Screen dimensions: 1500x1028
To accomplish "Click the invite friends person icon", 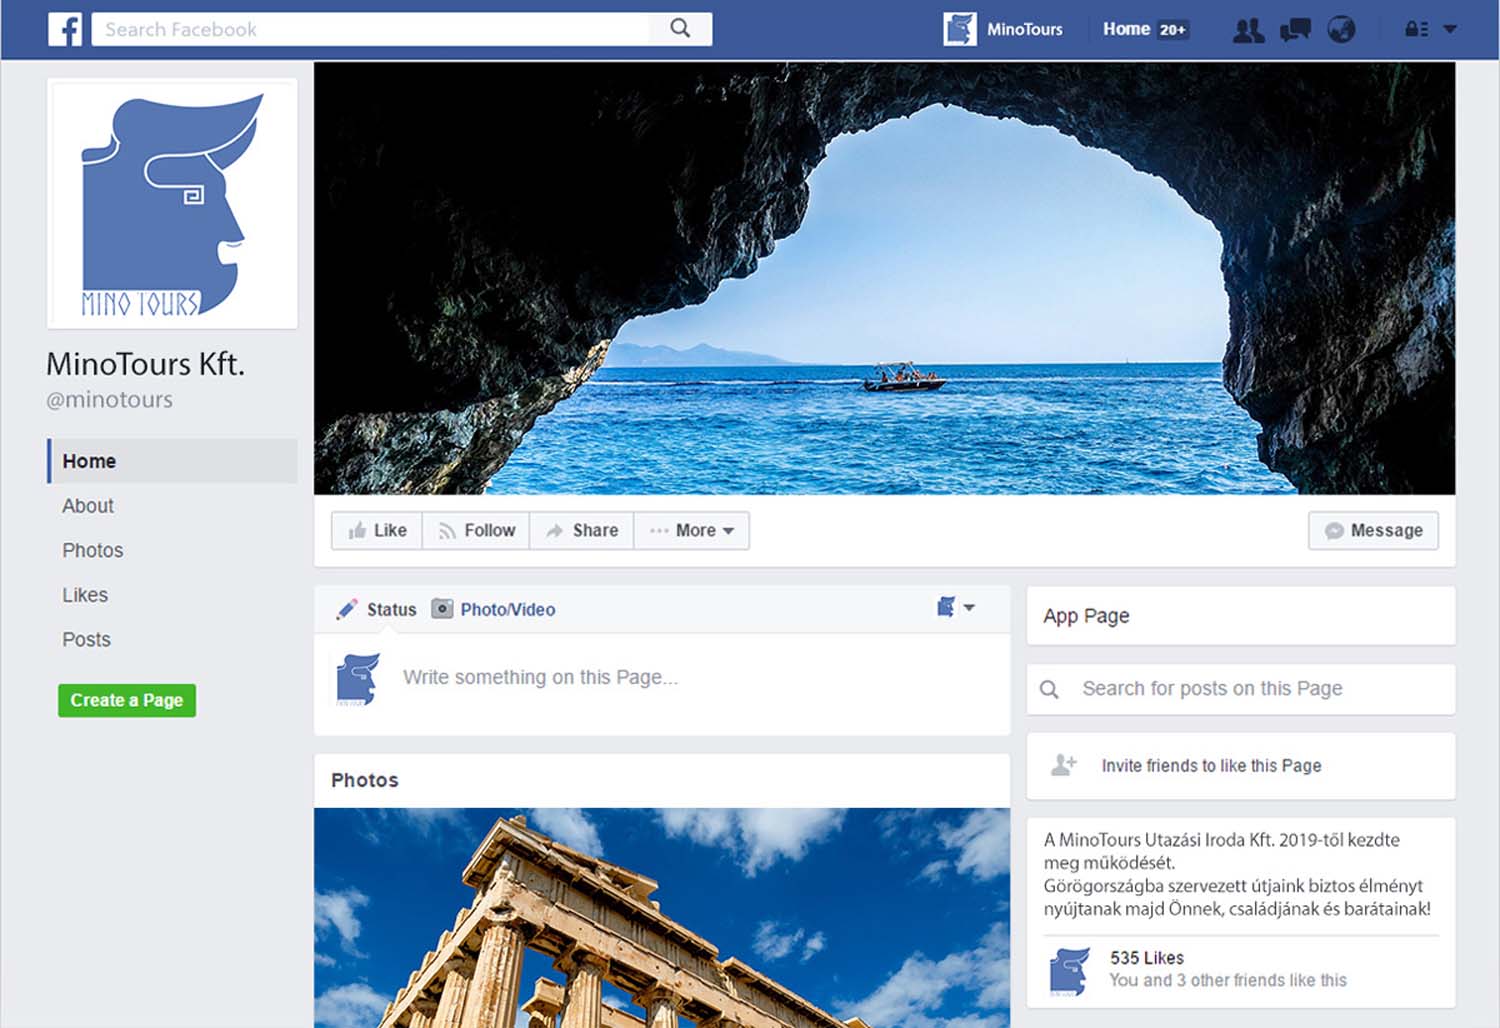I will (x=1064, y=766).
